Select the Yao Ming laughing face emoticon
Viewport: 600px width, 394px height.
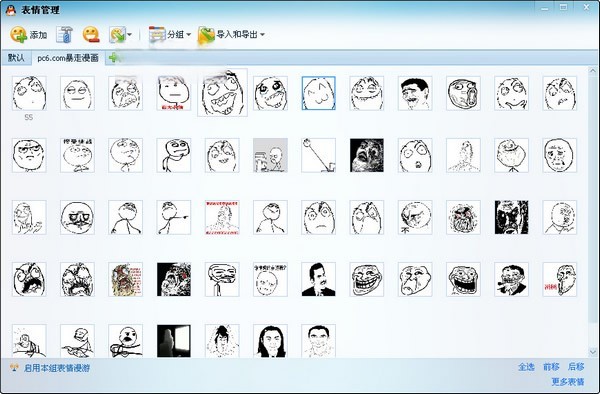tap(415, 93)
